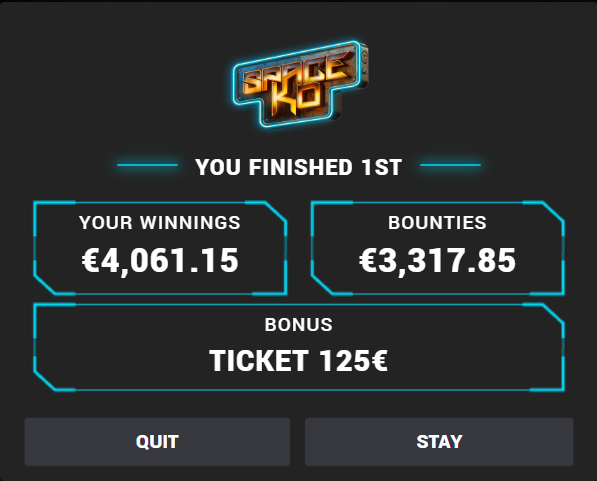Click the euro sign after TICKET 125
The height and width of the screenshot is (481, 597).
(379, 361)
